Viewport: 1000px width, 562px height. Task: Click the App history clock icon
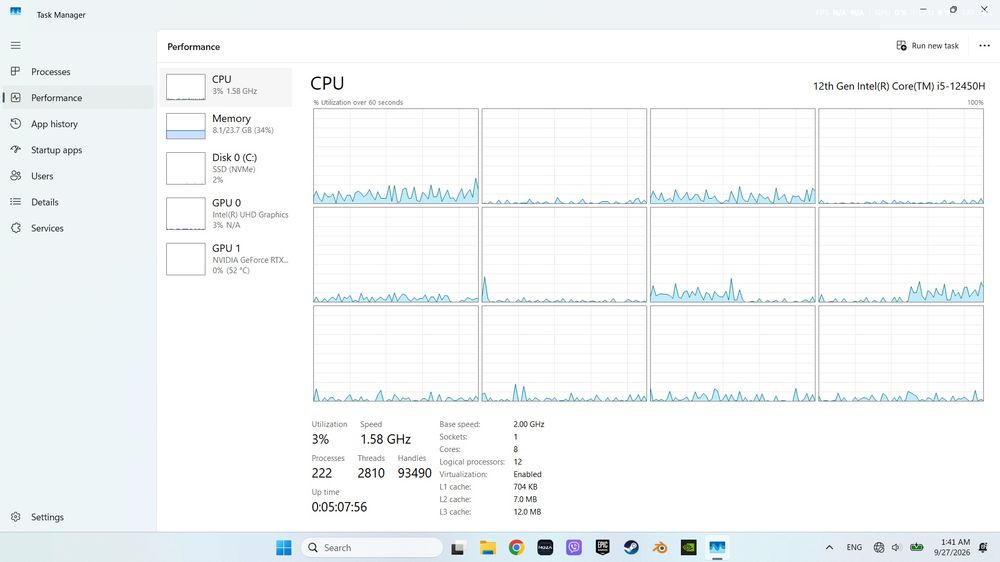(x=15, y=124)
